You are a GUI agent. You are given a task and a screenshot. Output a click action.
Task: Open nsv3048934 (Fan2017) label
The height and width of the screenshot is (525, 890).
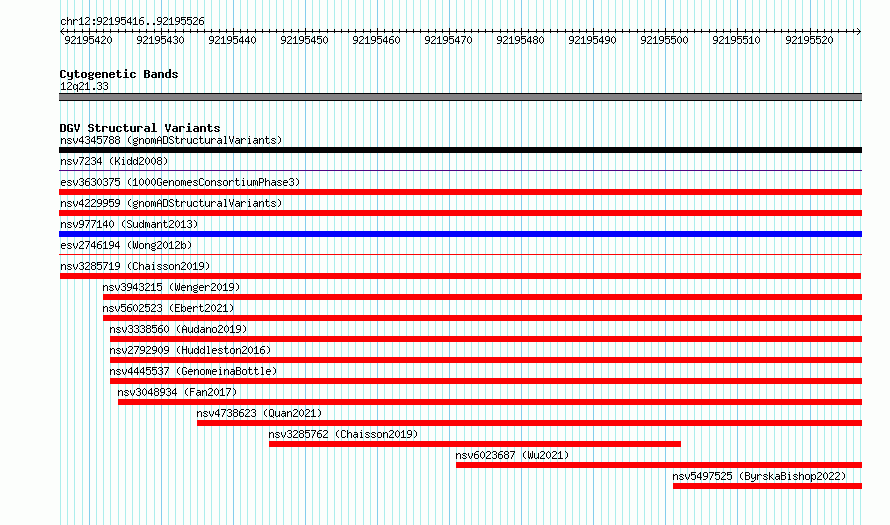(x=177, y=392)
